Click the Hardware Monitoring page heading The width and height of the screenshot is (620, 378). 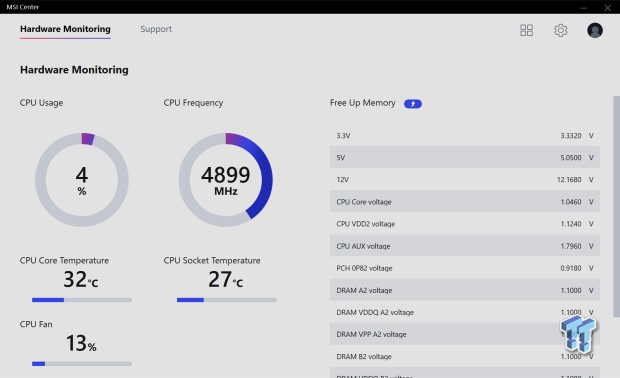click(74, 70)
